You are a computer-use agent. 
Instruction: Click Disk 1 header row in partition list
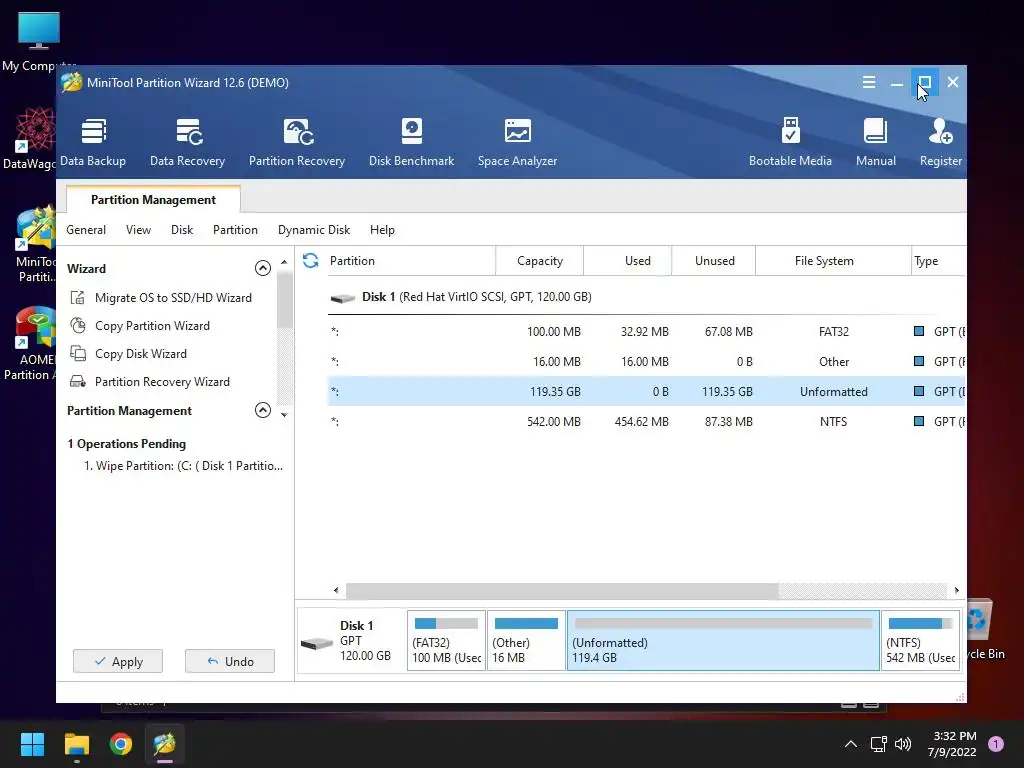[647, 297]
